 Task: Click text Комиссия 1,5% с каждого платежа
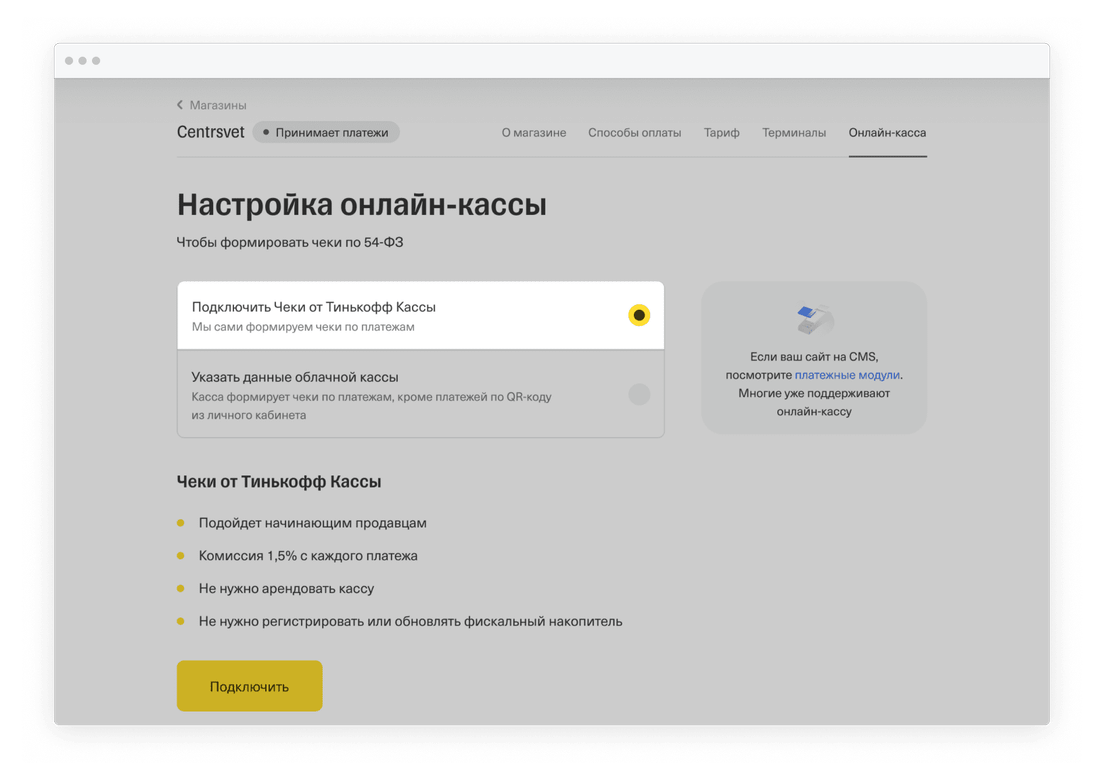[308, 556]
